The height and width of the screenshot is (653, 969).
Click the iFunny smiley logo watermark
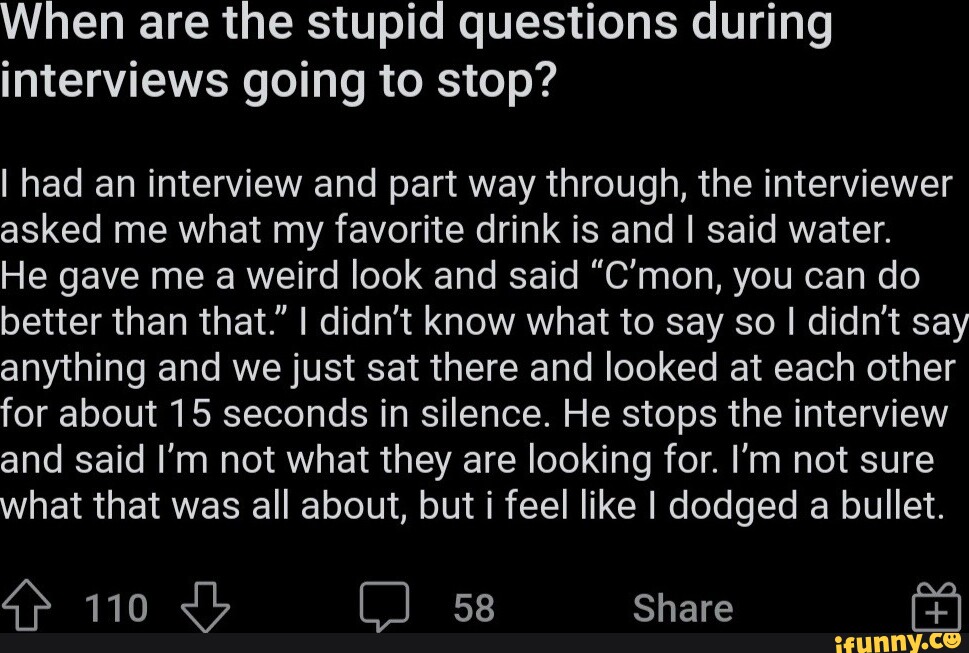950,643
